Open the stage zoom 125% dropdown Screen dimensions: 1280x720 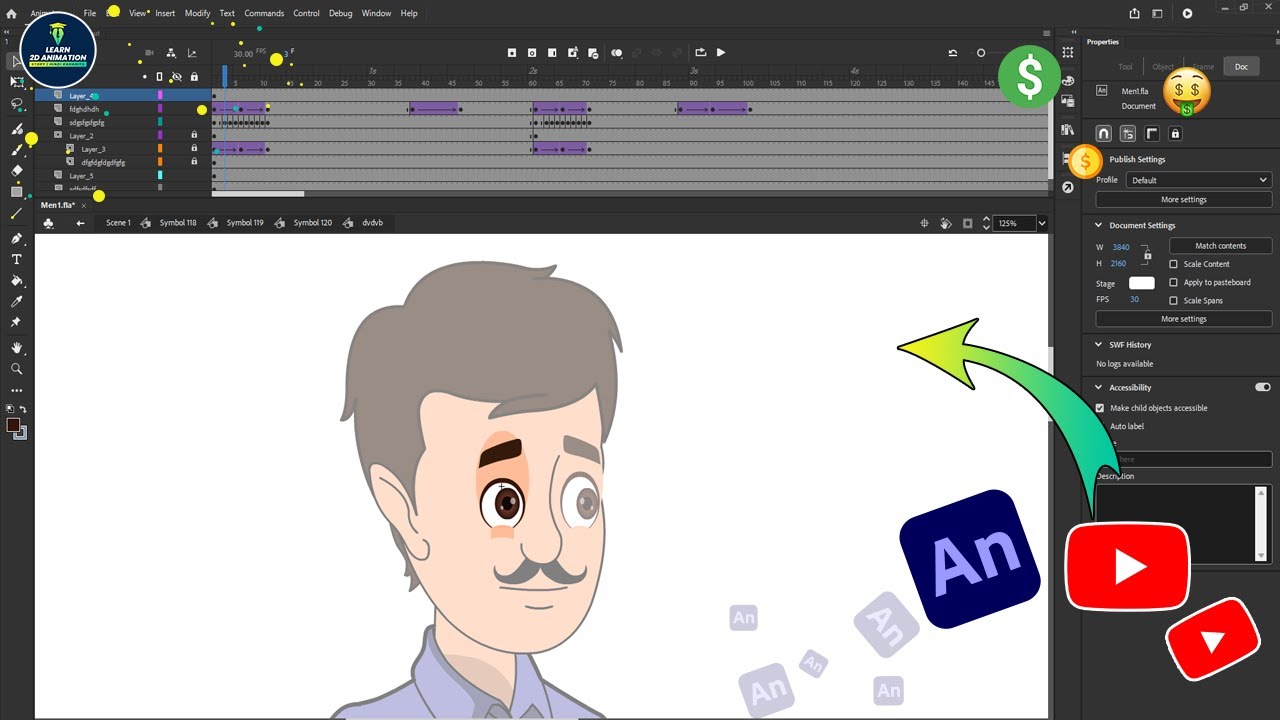pos(1042,223)
